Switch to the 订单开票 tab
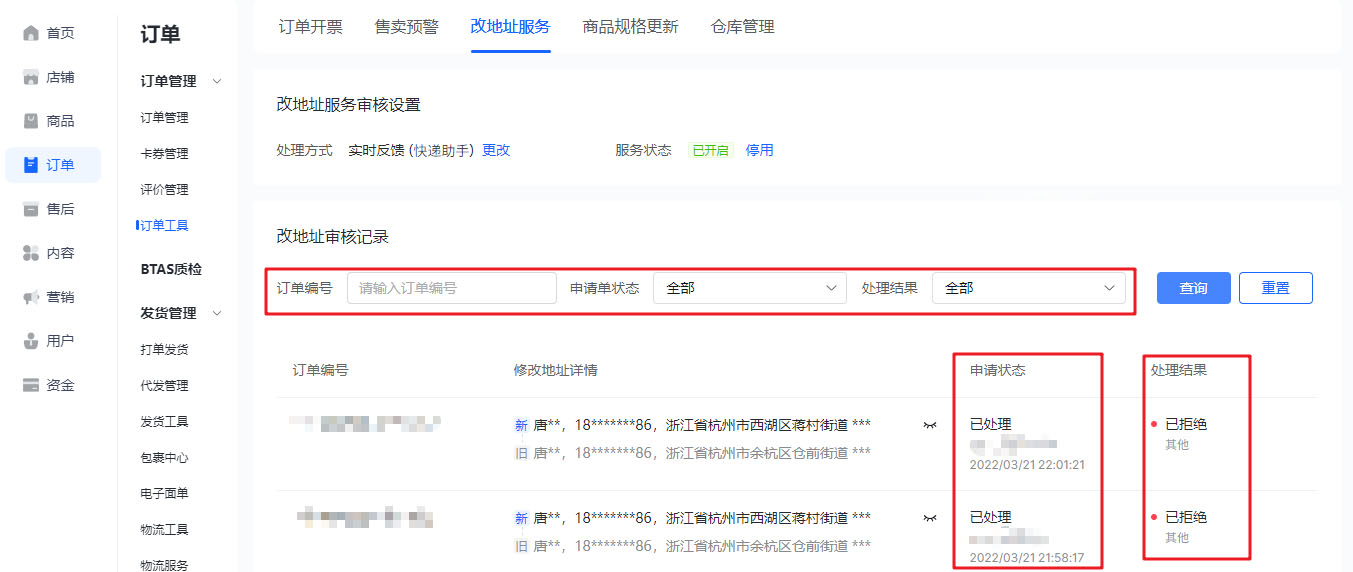This screenshot has height=572, width=1353. 310,27
